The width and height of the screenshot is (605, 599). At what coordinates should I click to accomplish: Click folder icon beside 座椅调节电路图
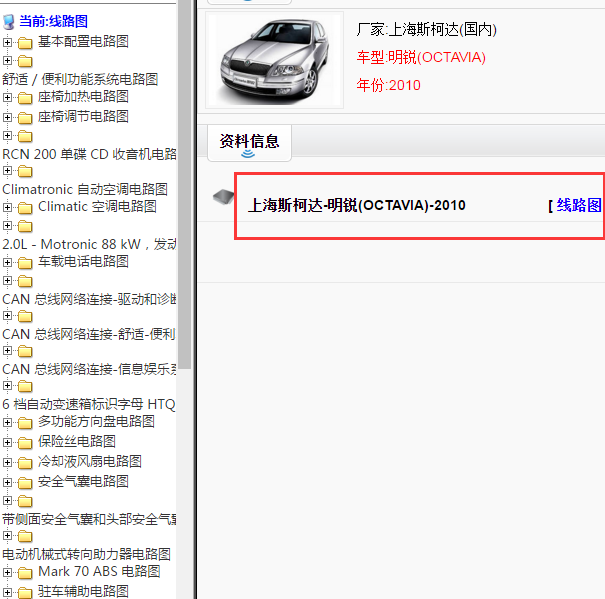(25, 118)
